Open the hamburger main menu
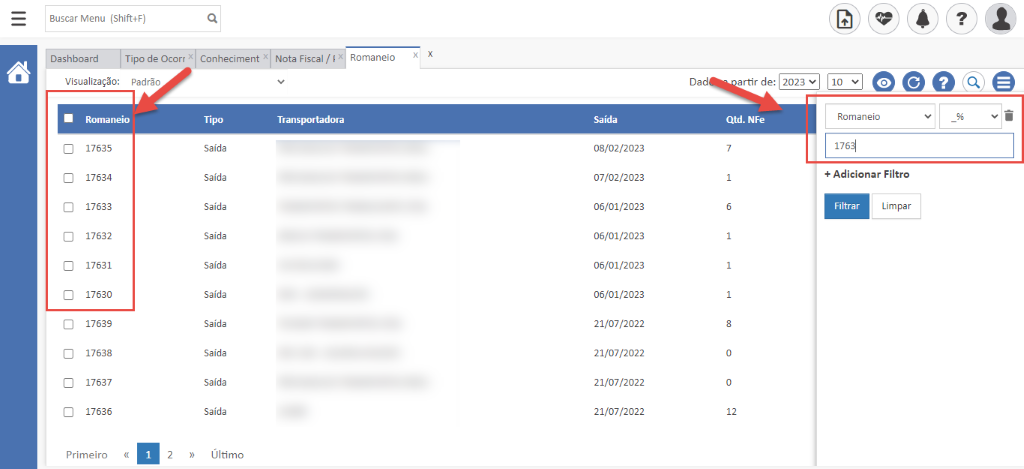The height and width of the screenshot is (469, 1024). click(x=19, y=18)
